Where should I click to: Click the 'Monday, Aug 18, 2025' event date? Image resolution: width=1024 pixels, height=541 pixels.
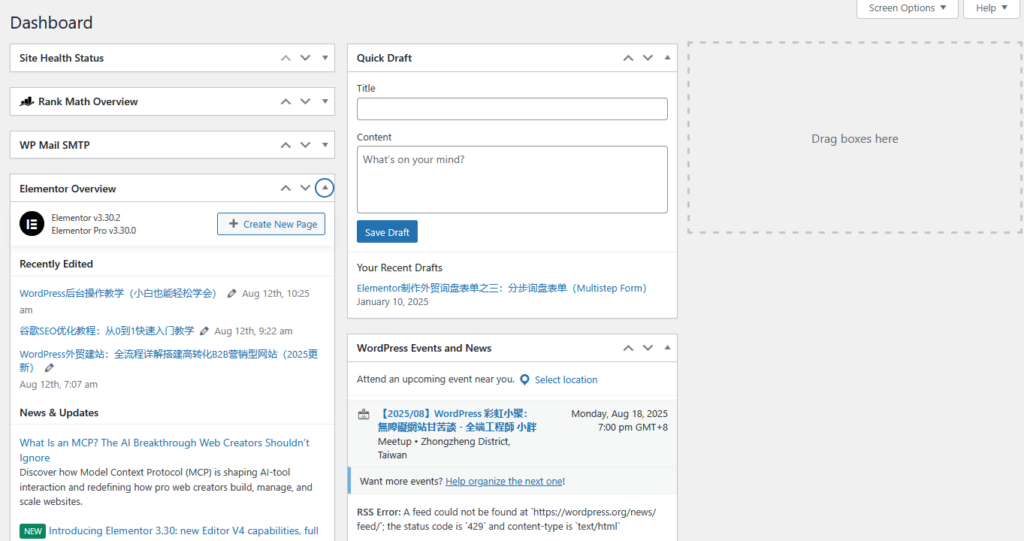pyautogui.click(x=619, y=414)
